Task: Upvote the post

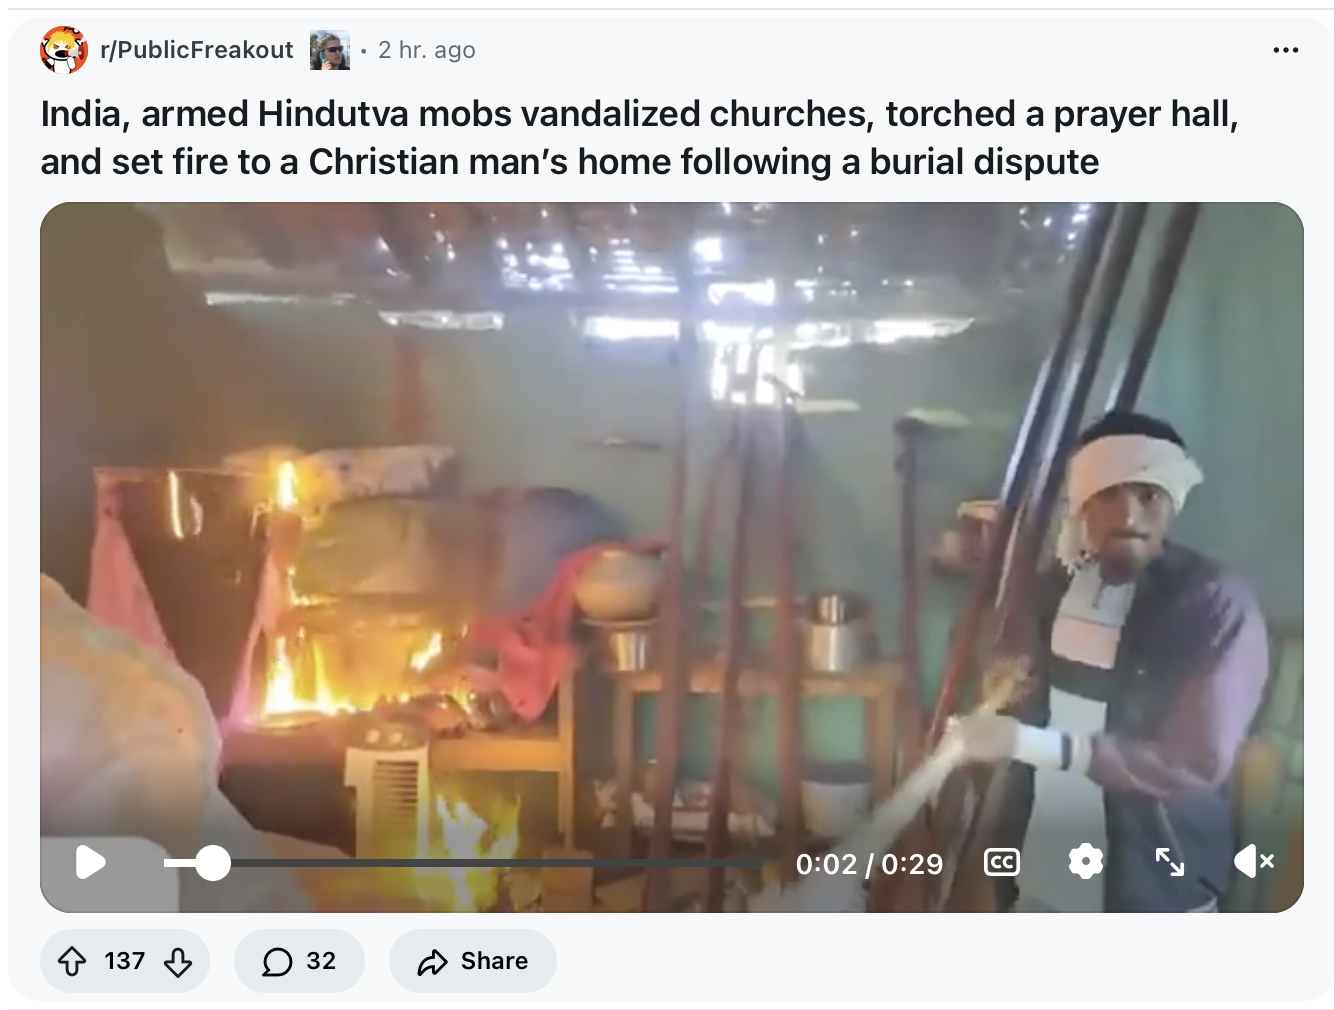Action: click(x=72, y=962)
